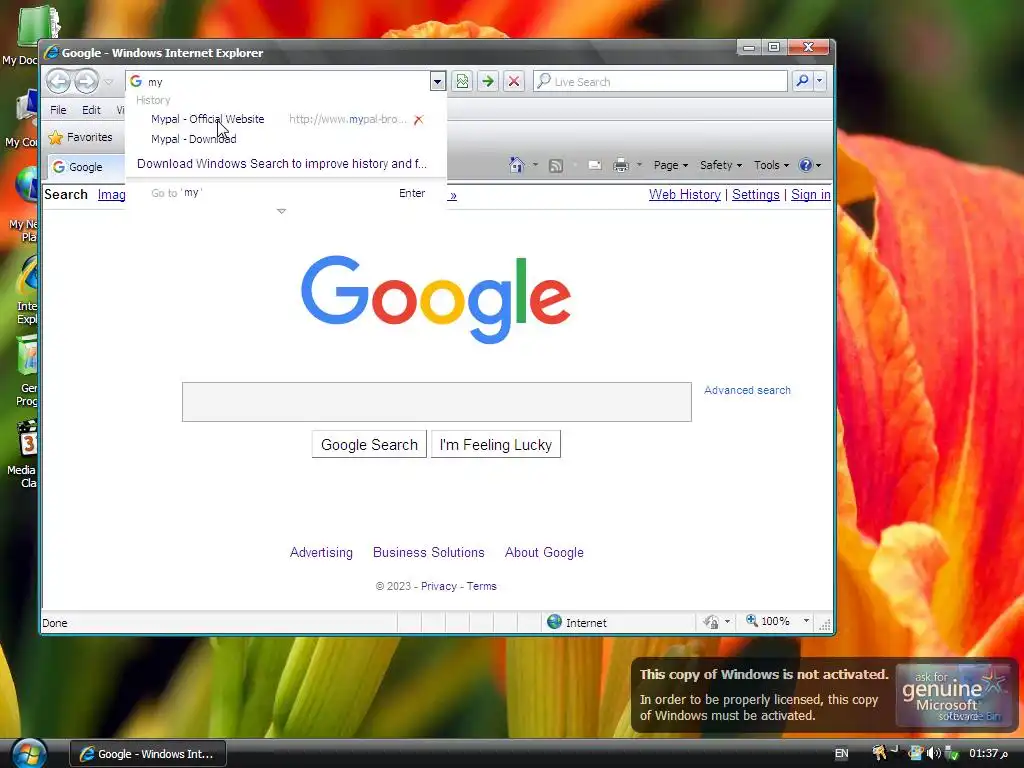Expand the autocomplete list with bottom arrow
The image size is (1024, 768).
pyautogui.click(x=281, y=211)
